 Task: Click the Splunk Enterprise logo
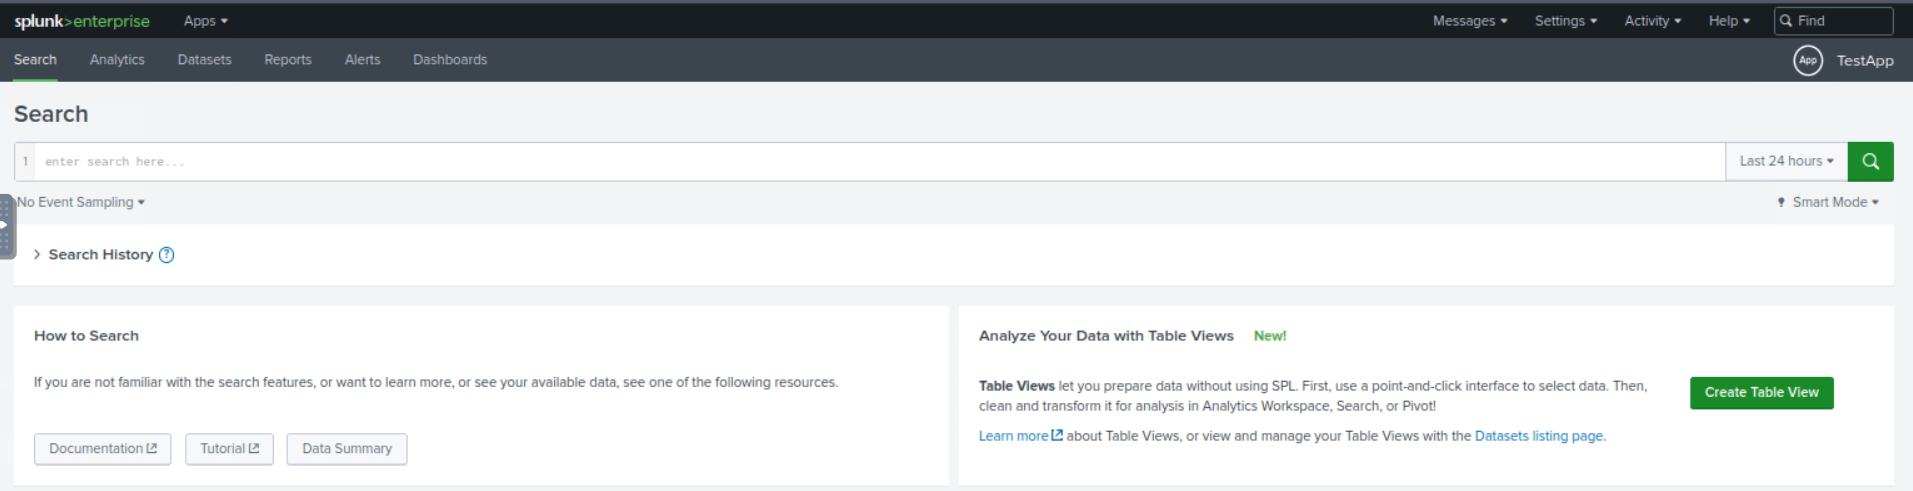coord(82,21)
